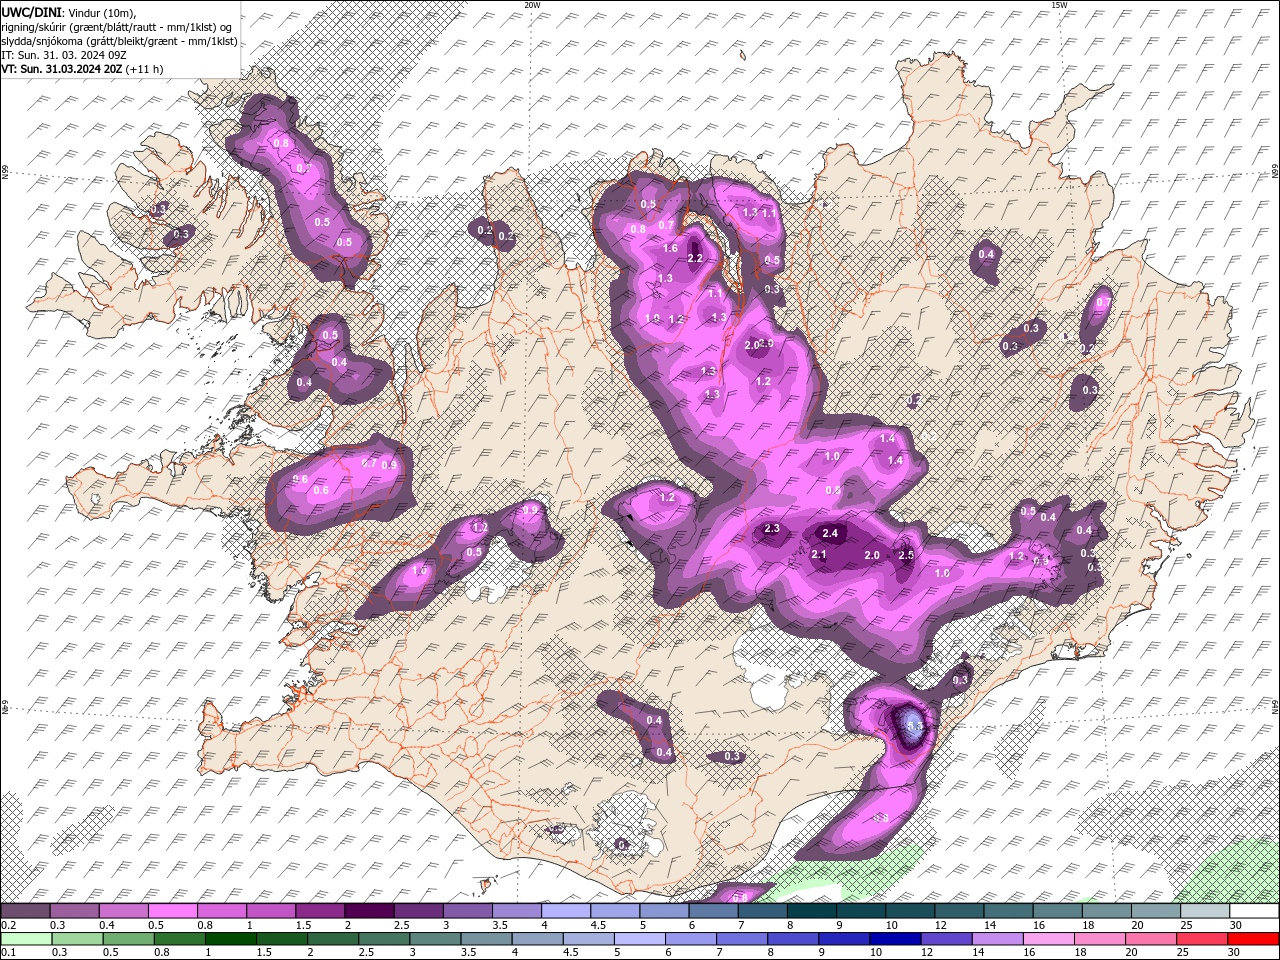The height and width of the screenshot is (960, 1280).
Task: Choose the light violet rain swatch between 14 and 16
Action: click(999, 939)
